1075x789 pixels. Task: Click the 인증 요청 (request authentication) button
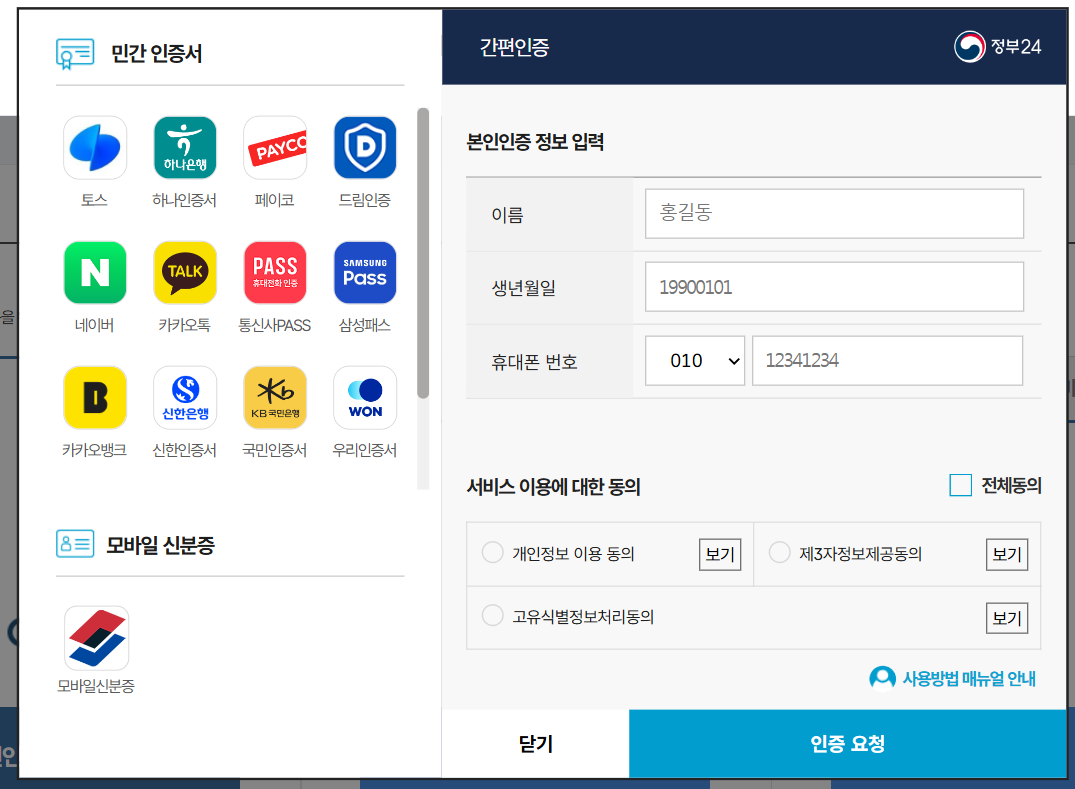click(848, 743)
